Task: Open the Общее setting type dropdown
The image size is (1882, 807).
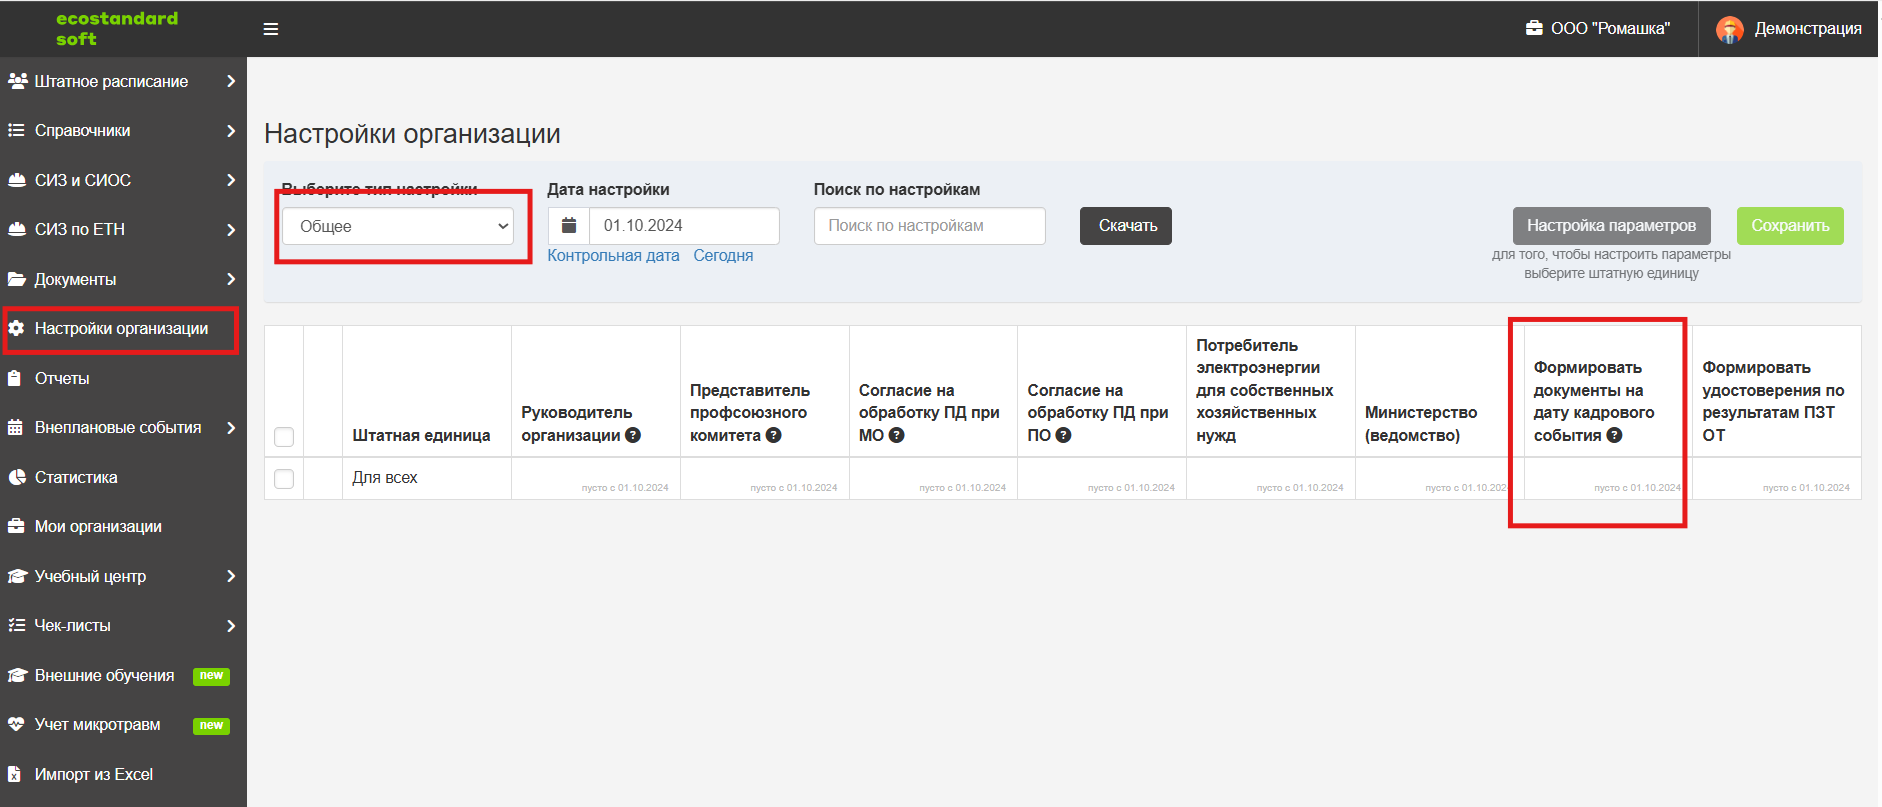Action: tap(398, 226)
